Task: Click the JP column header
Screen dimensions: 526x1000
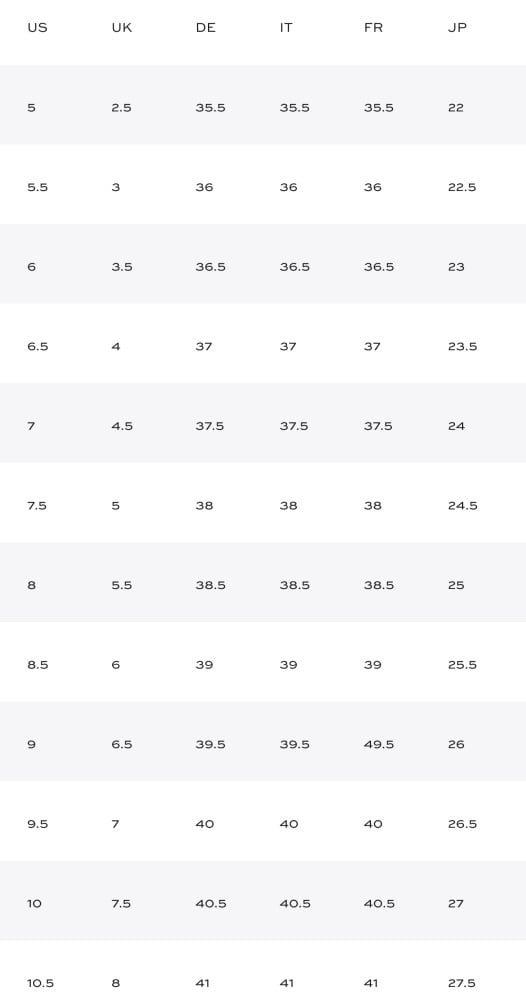Action: click(457, 28)
